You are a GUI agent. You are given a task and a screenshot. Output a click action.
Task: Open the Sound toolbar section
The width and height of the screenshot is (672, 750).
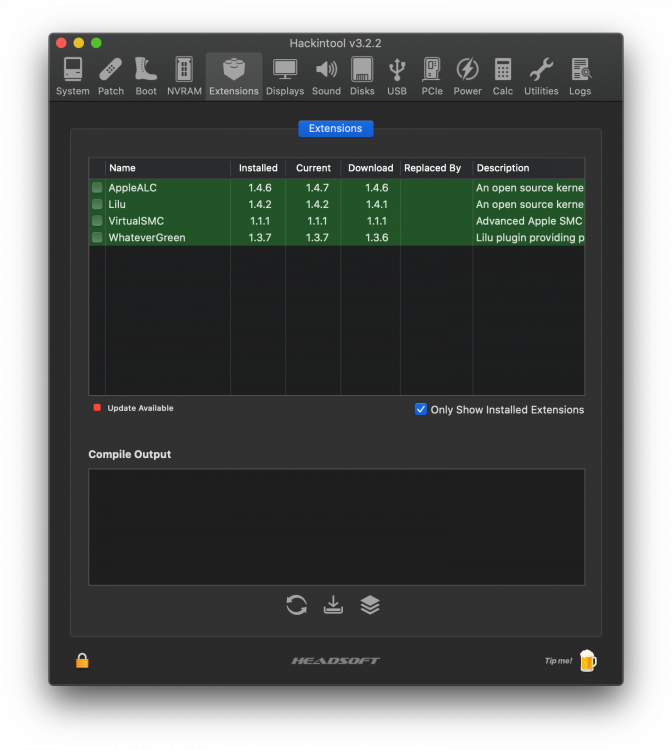click(326, 77)
